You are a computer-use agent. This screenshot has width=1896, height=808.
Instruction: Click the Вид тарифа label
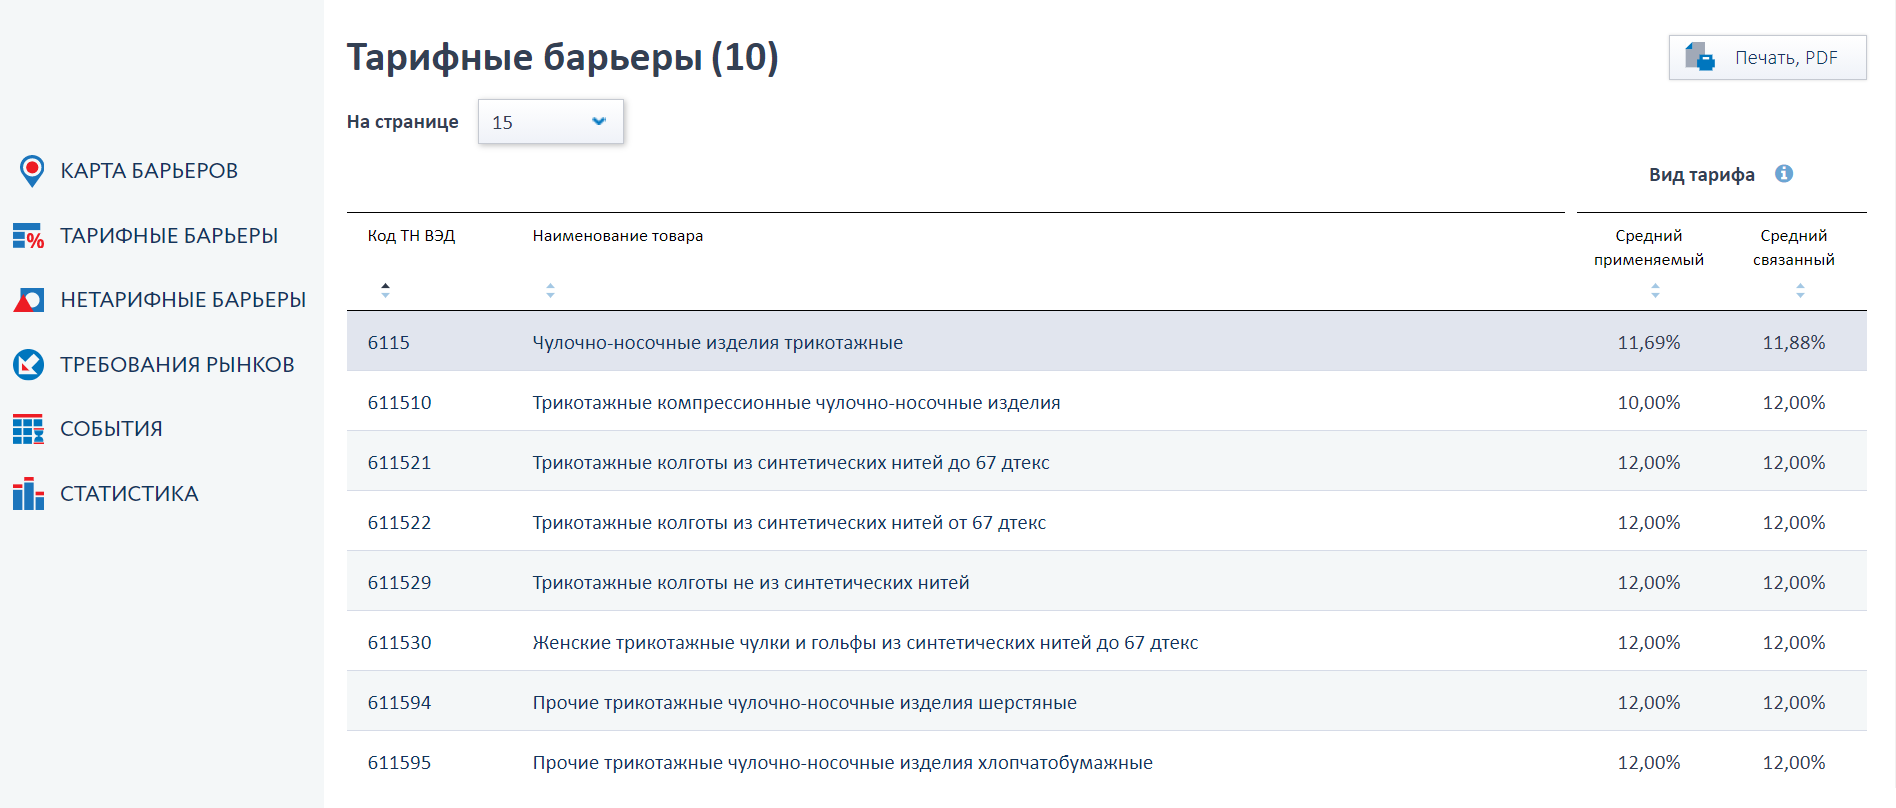(1702, 175)
